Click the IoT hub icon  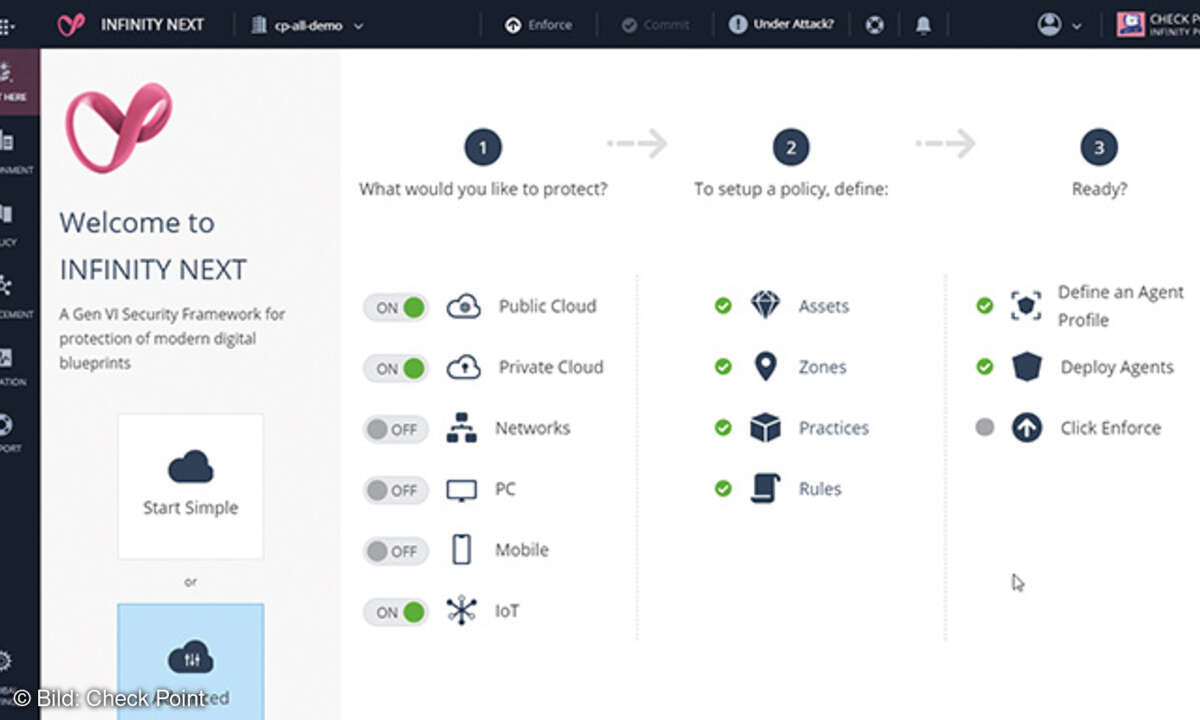[x=461, y=611]
